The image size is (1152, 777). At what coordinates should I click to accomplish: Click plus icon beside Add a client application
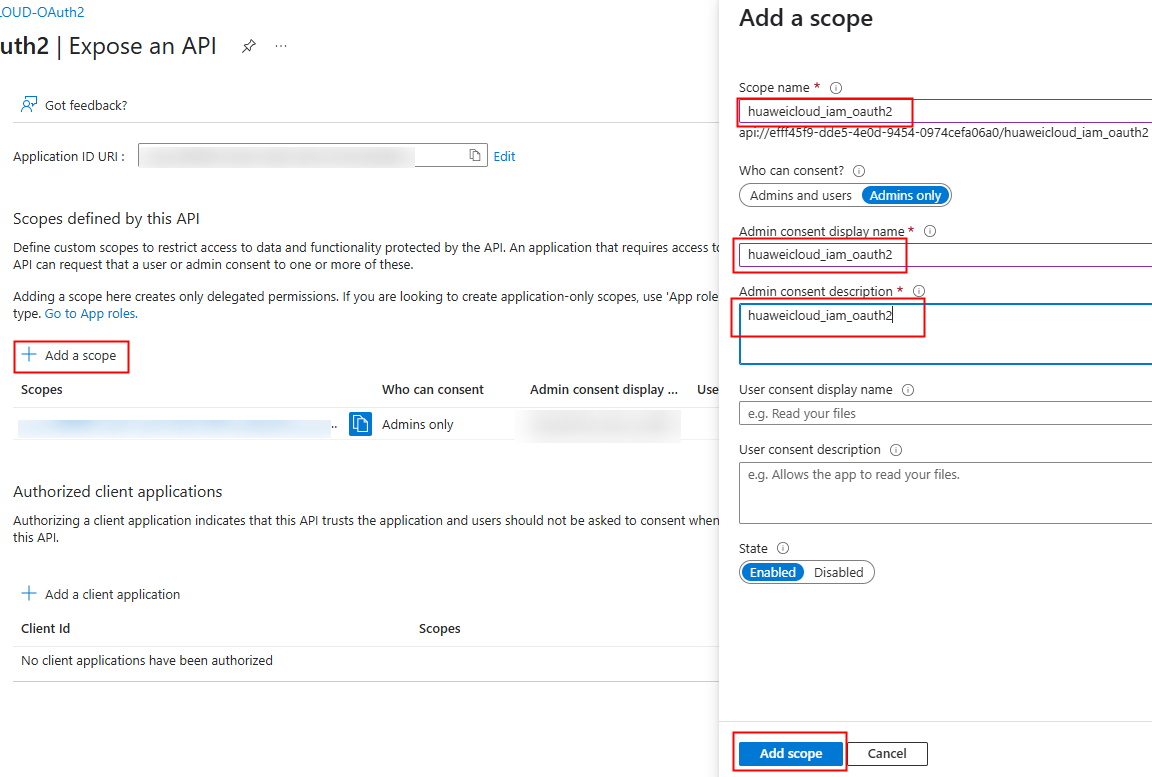[29, 593]
